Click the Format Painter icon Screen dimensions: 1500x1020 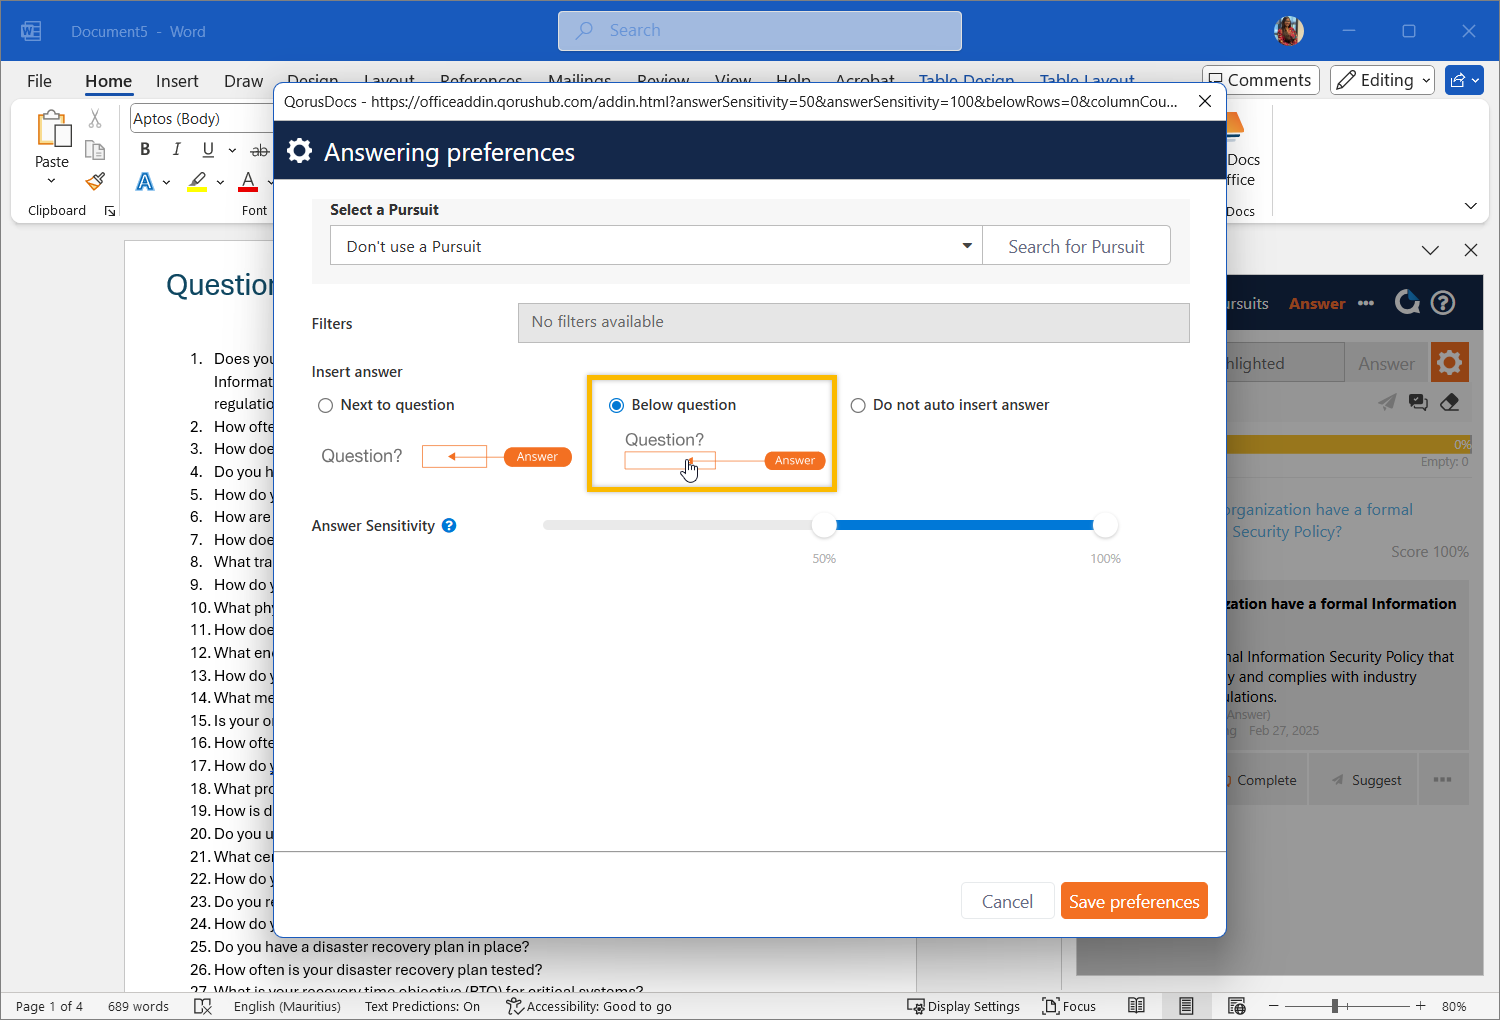[x=95, y=181]
